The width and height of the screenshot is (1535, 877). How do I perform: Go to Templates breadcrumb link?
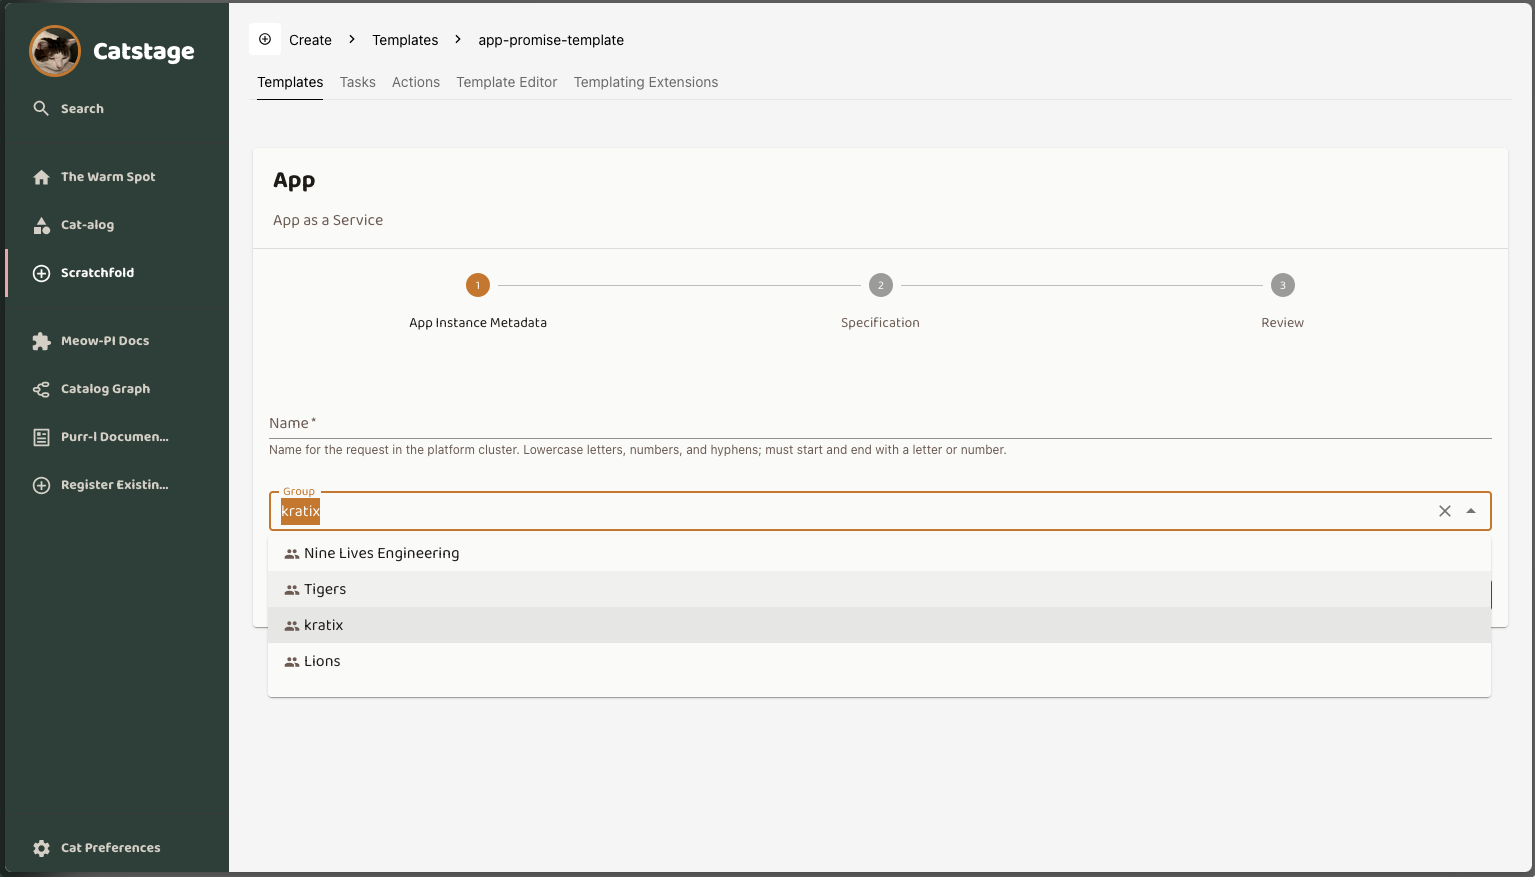click(405, 40)
